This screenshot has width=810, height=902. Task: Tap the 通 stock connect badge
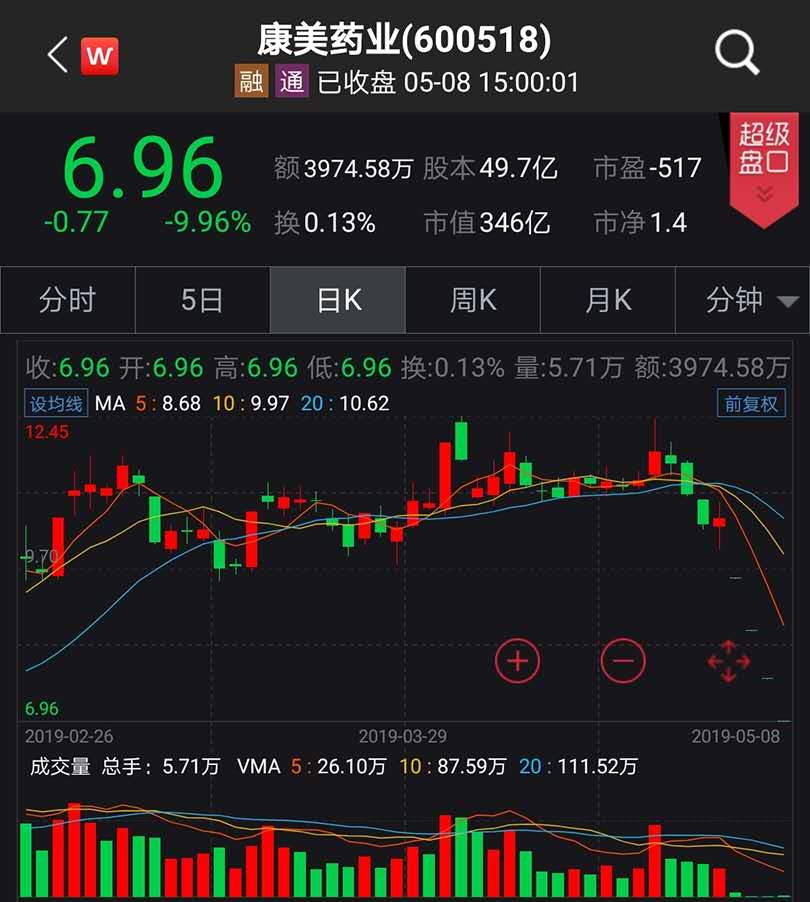point(292,81)
